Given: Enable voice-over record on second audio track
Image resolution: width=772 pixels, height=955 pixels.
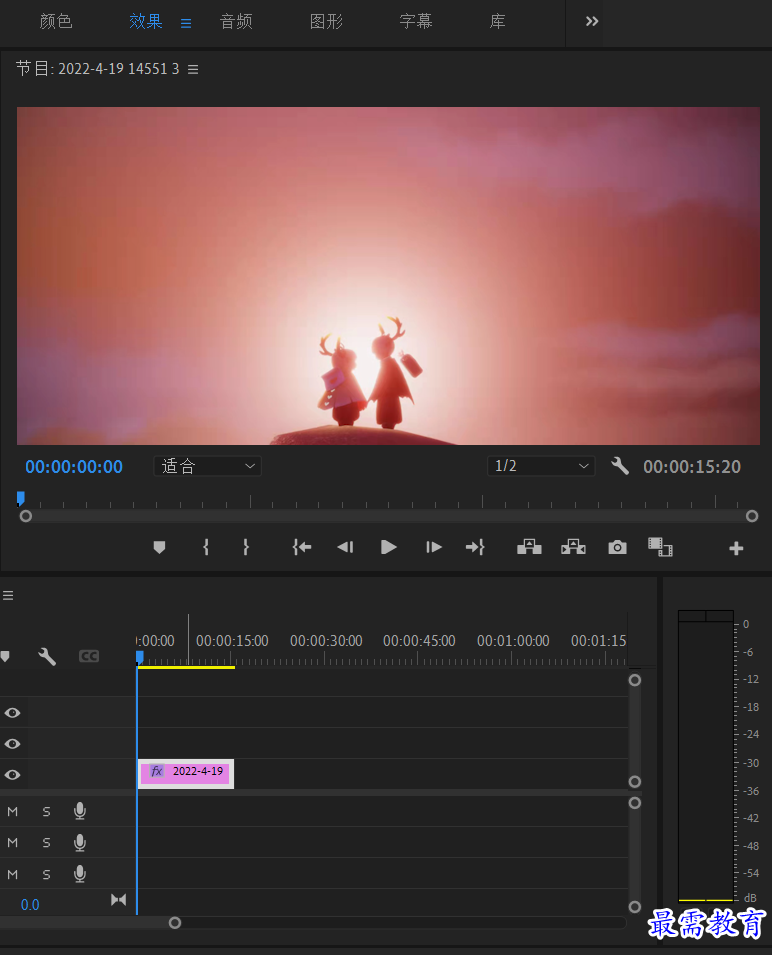Looking at the screenshot, I should pos(80,842).
